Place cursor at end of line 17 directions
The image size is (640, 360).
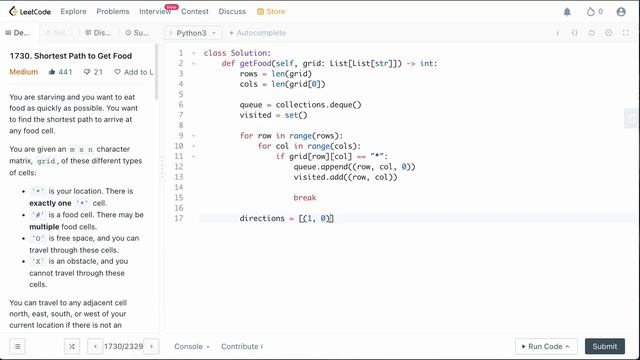[335, 218]
